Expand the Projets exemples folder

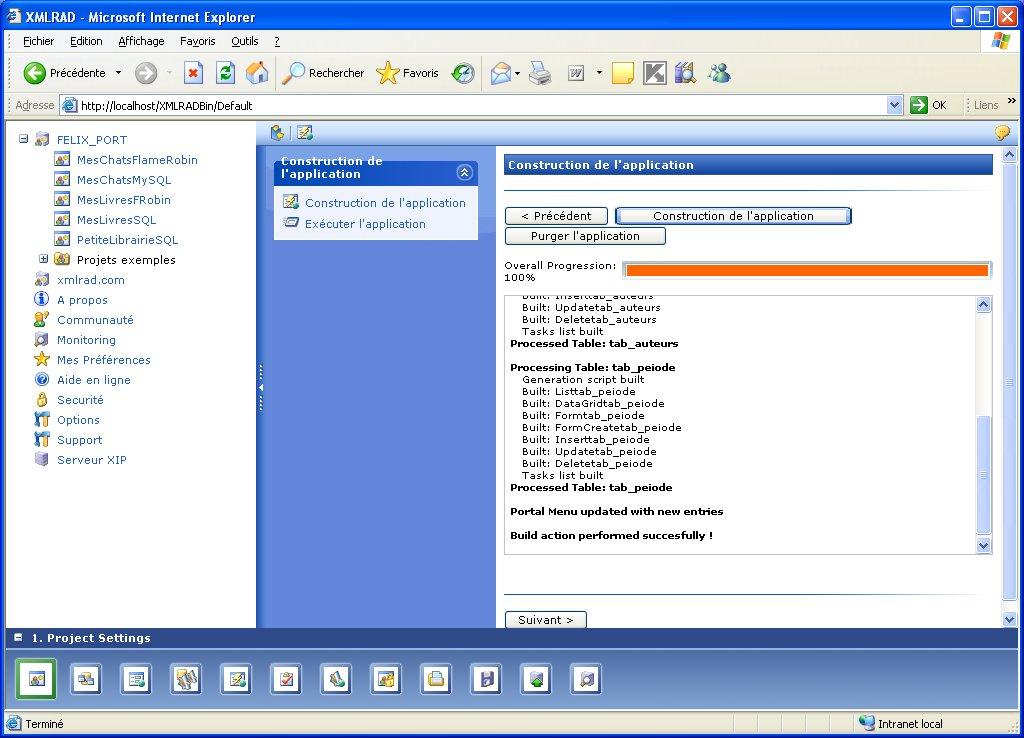point(44,260)
